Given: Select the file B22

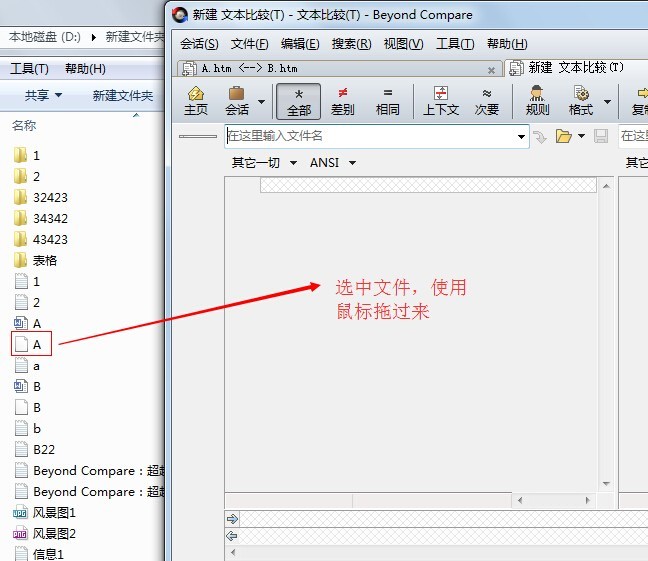Looking at the screenshot, I should pyautogui.click(x=35, y=449).
